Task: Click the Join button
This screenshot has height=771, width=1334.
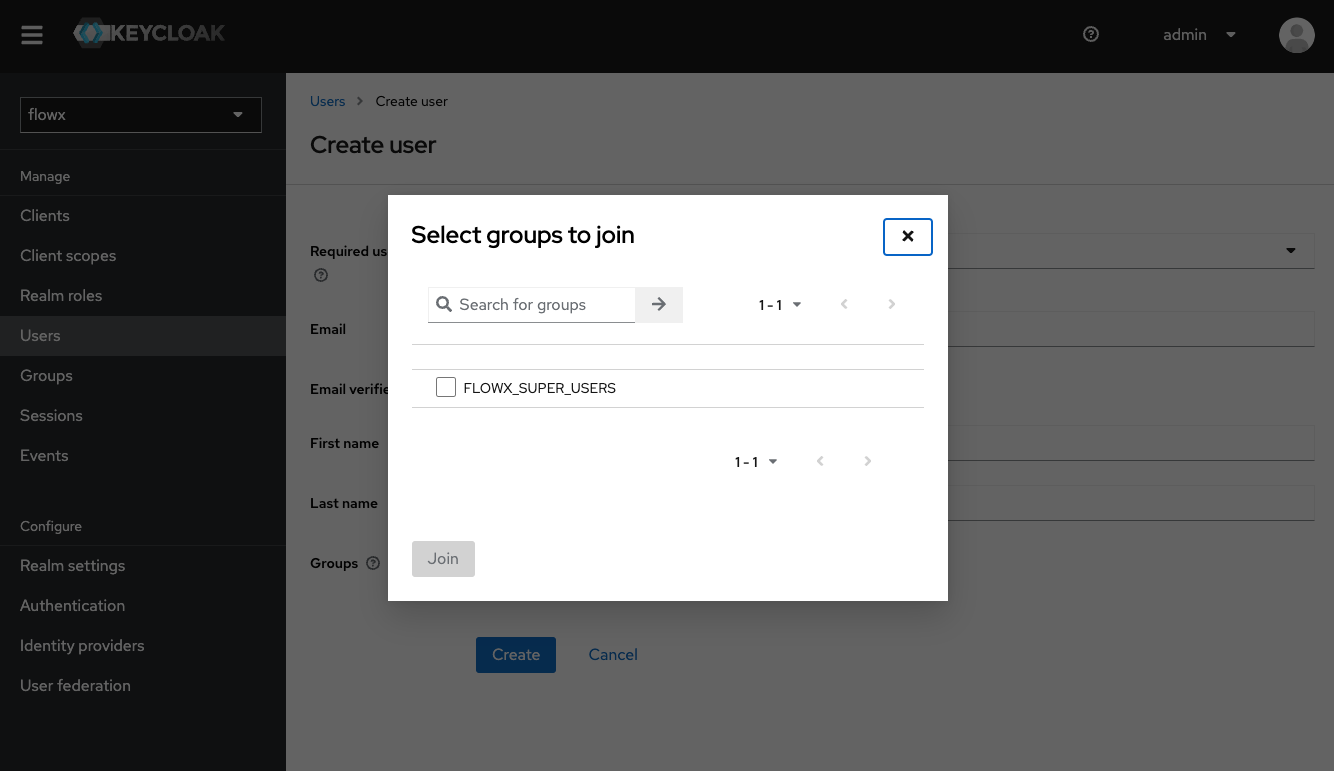Action: [443, 559]
